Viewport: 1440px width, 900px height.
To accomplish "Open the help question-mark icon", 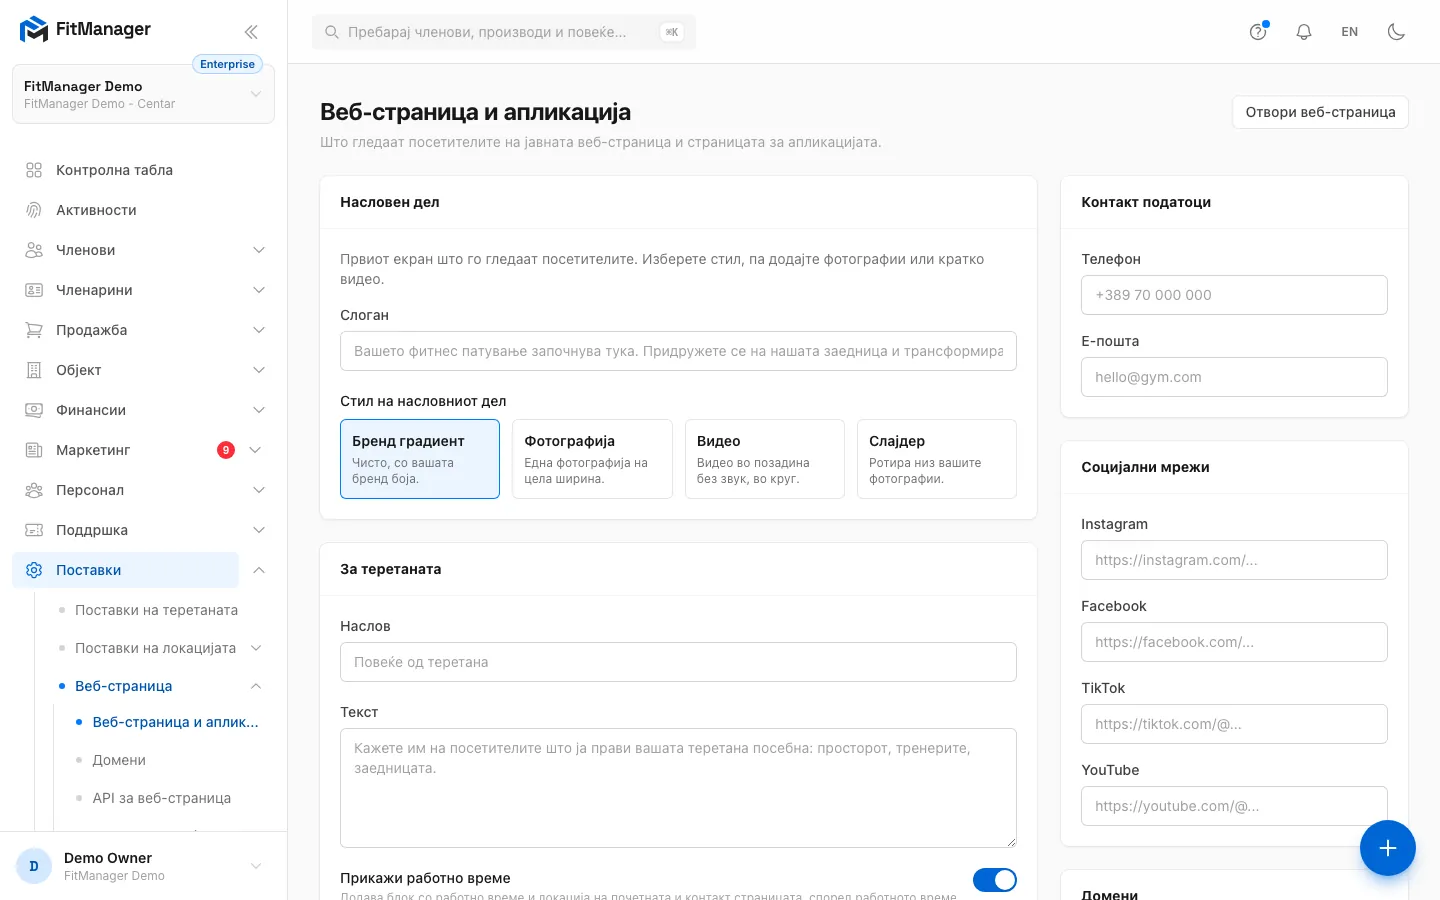I will tap(1258, 32).
